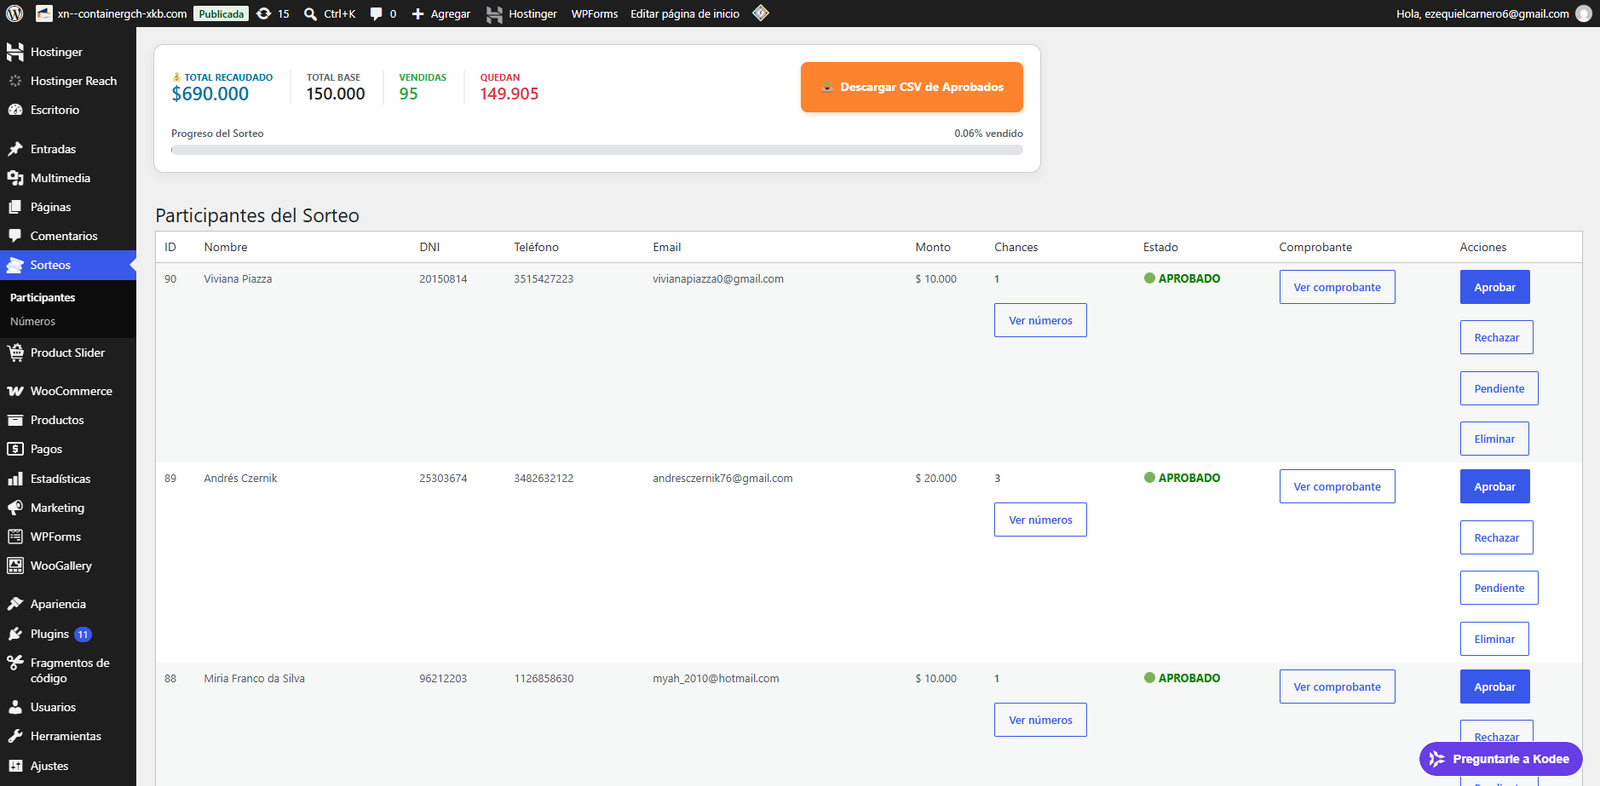1600x786 pixels.
Task: Click the Marketing megaphone icon
Action: (x=15, y=508)
